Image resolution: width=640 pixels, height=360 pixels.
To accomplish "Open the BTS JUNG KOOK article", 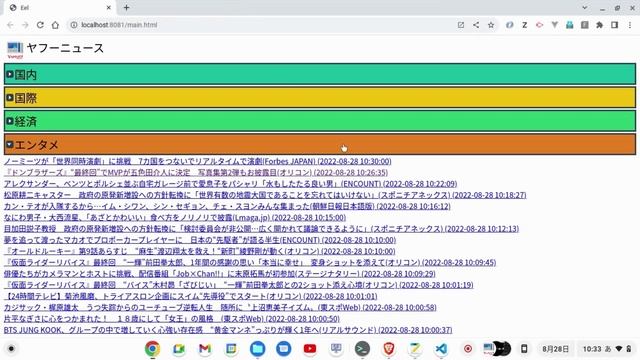I will 228,329.
